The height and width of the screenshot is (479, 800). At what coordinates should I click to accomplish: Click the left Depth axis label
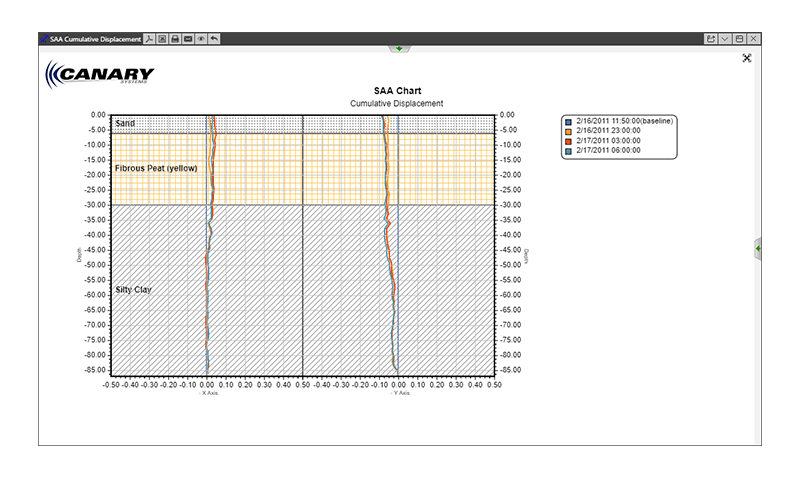[79, 255]
